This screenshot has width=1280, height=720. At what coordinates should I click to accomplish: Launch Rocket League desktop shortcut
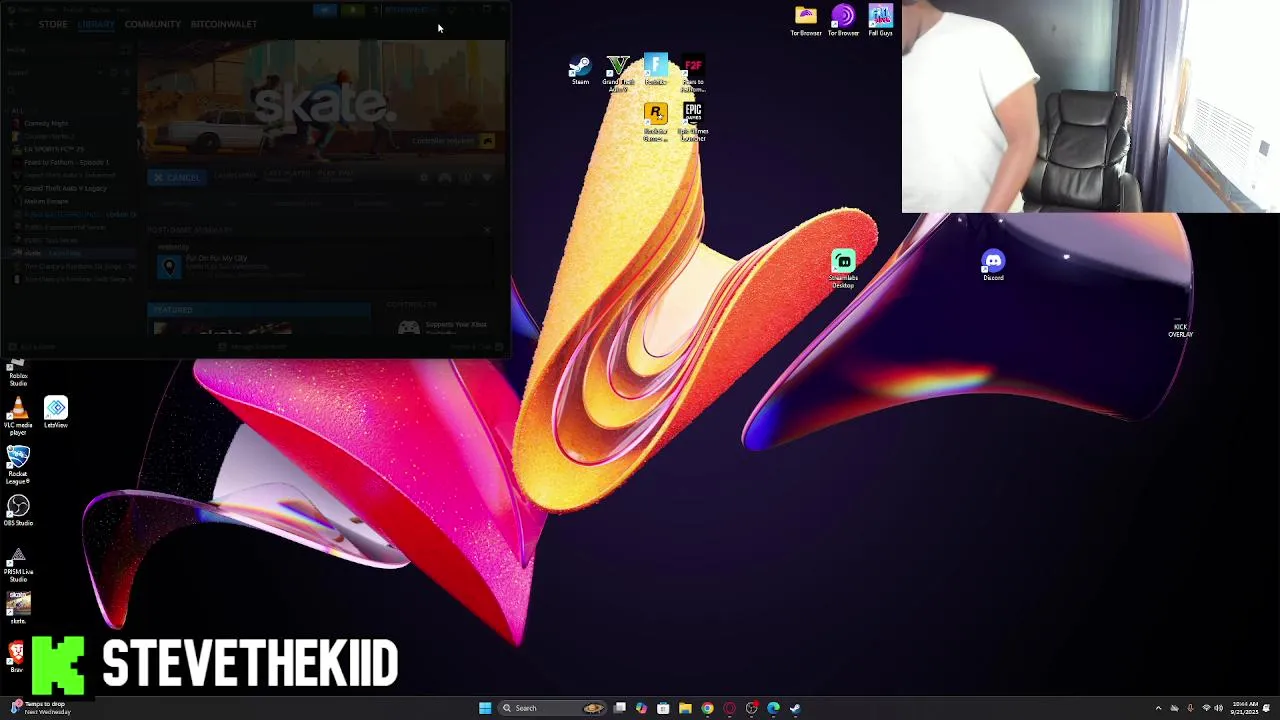point(18,465)
